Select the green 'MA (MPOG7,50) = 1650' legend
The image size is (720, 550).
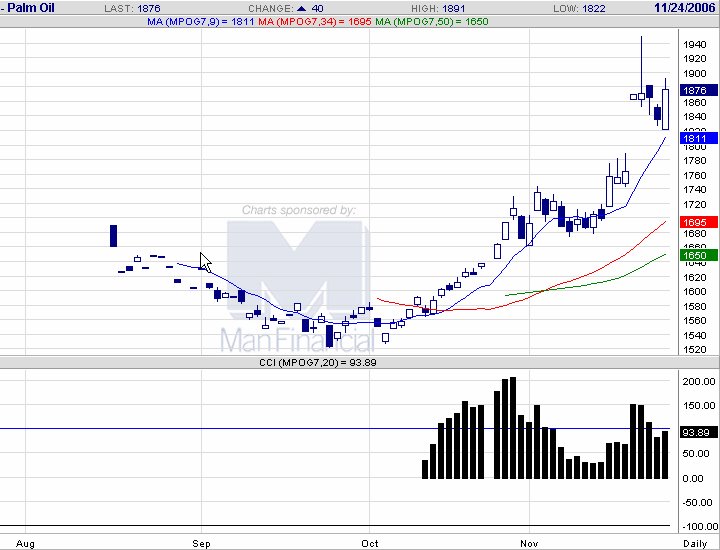[432, 22]
